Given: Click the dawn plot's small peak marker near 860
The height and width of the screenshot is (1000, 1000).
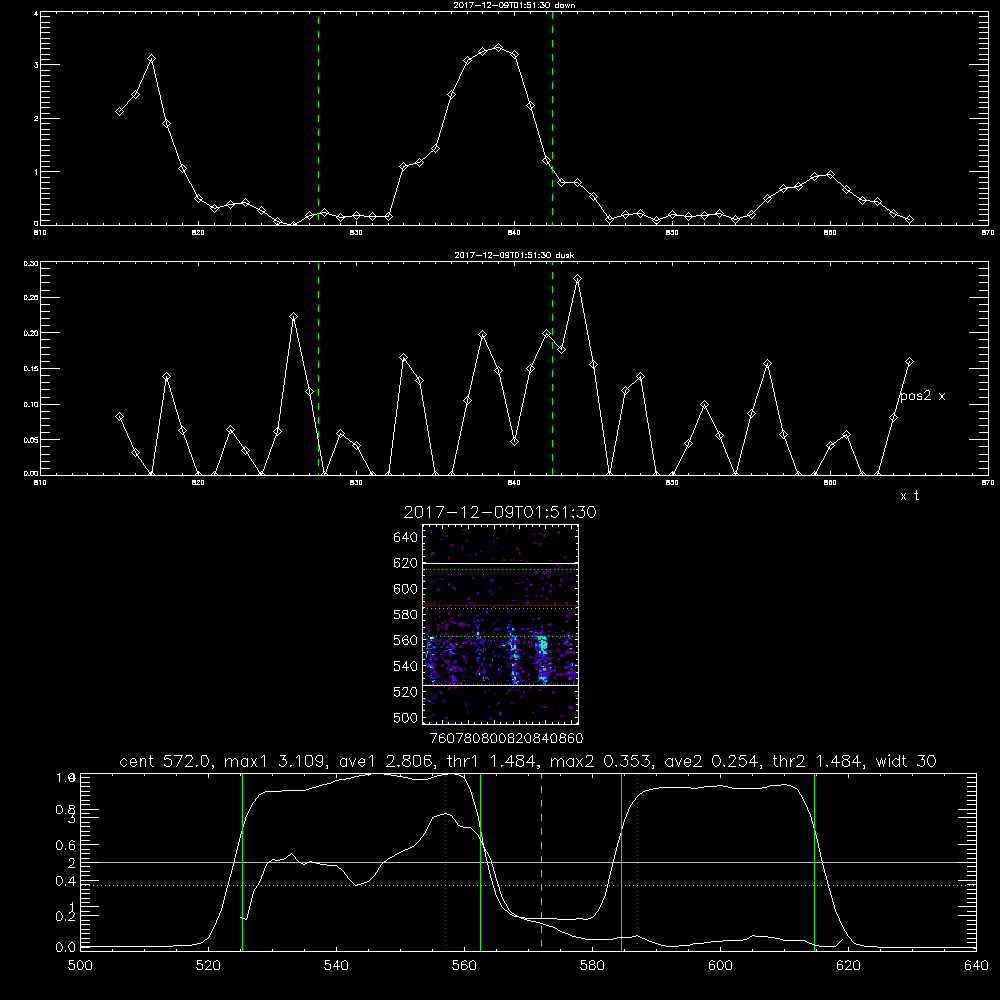Looking at the screenshot, I should click(830, 174).
